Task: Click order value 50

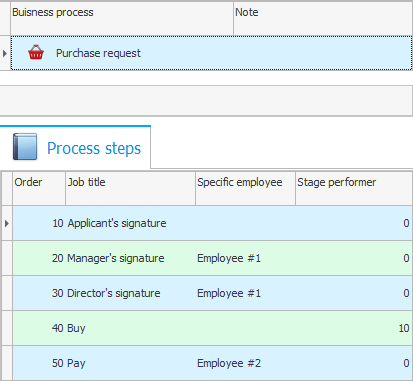Action: [58, 363]
